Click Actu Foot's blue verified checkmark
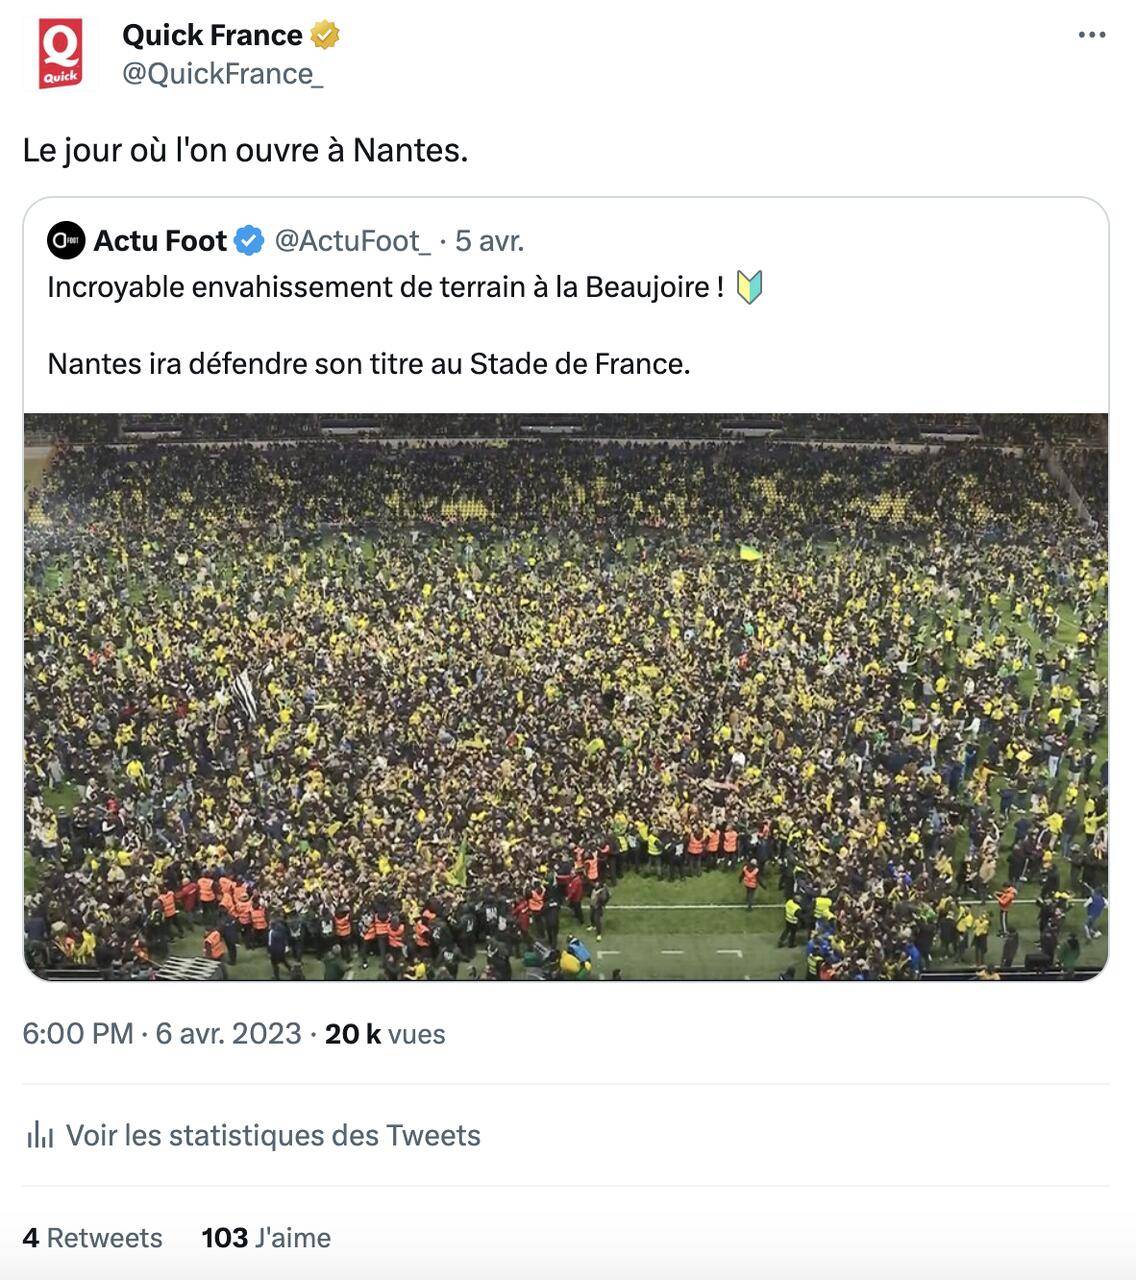The height and width of the screenshot is (1280, 1136). click(249, 241)
